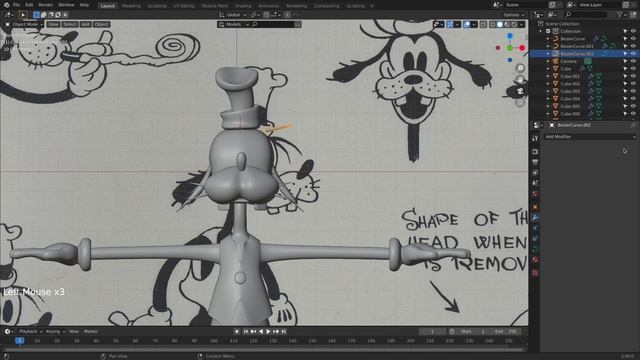The height and width of the screenshot is (360, 640).
Task: Open the Modifier properties wrench icon
Action: tap(535, 218)
